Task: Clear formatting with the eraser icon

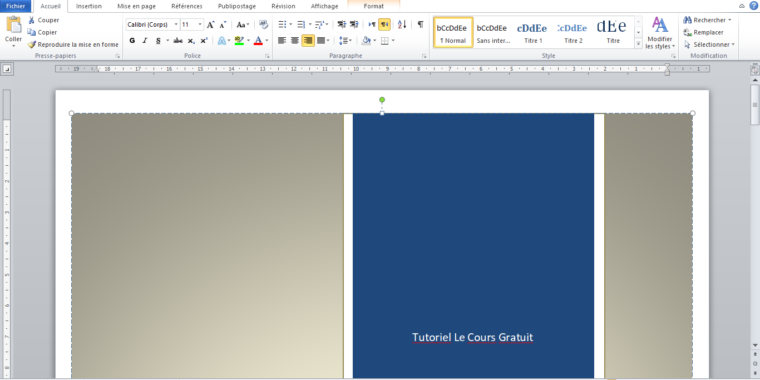Action: tap(264, 24)
